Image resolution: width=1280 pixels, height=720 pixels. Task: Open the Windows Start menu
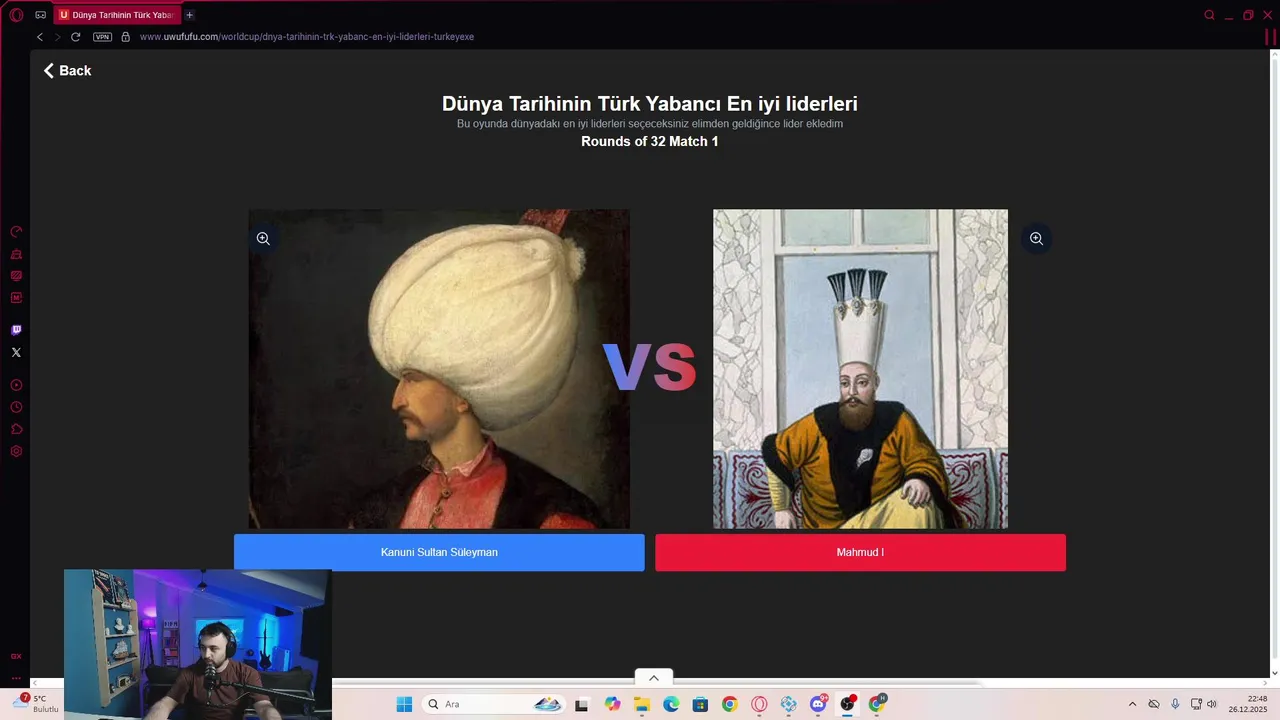click(x=404, y=704)
